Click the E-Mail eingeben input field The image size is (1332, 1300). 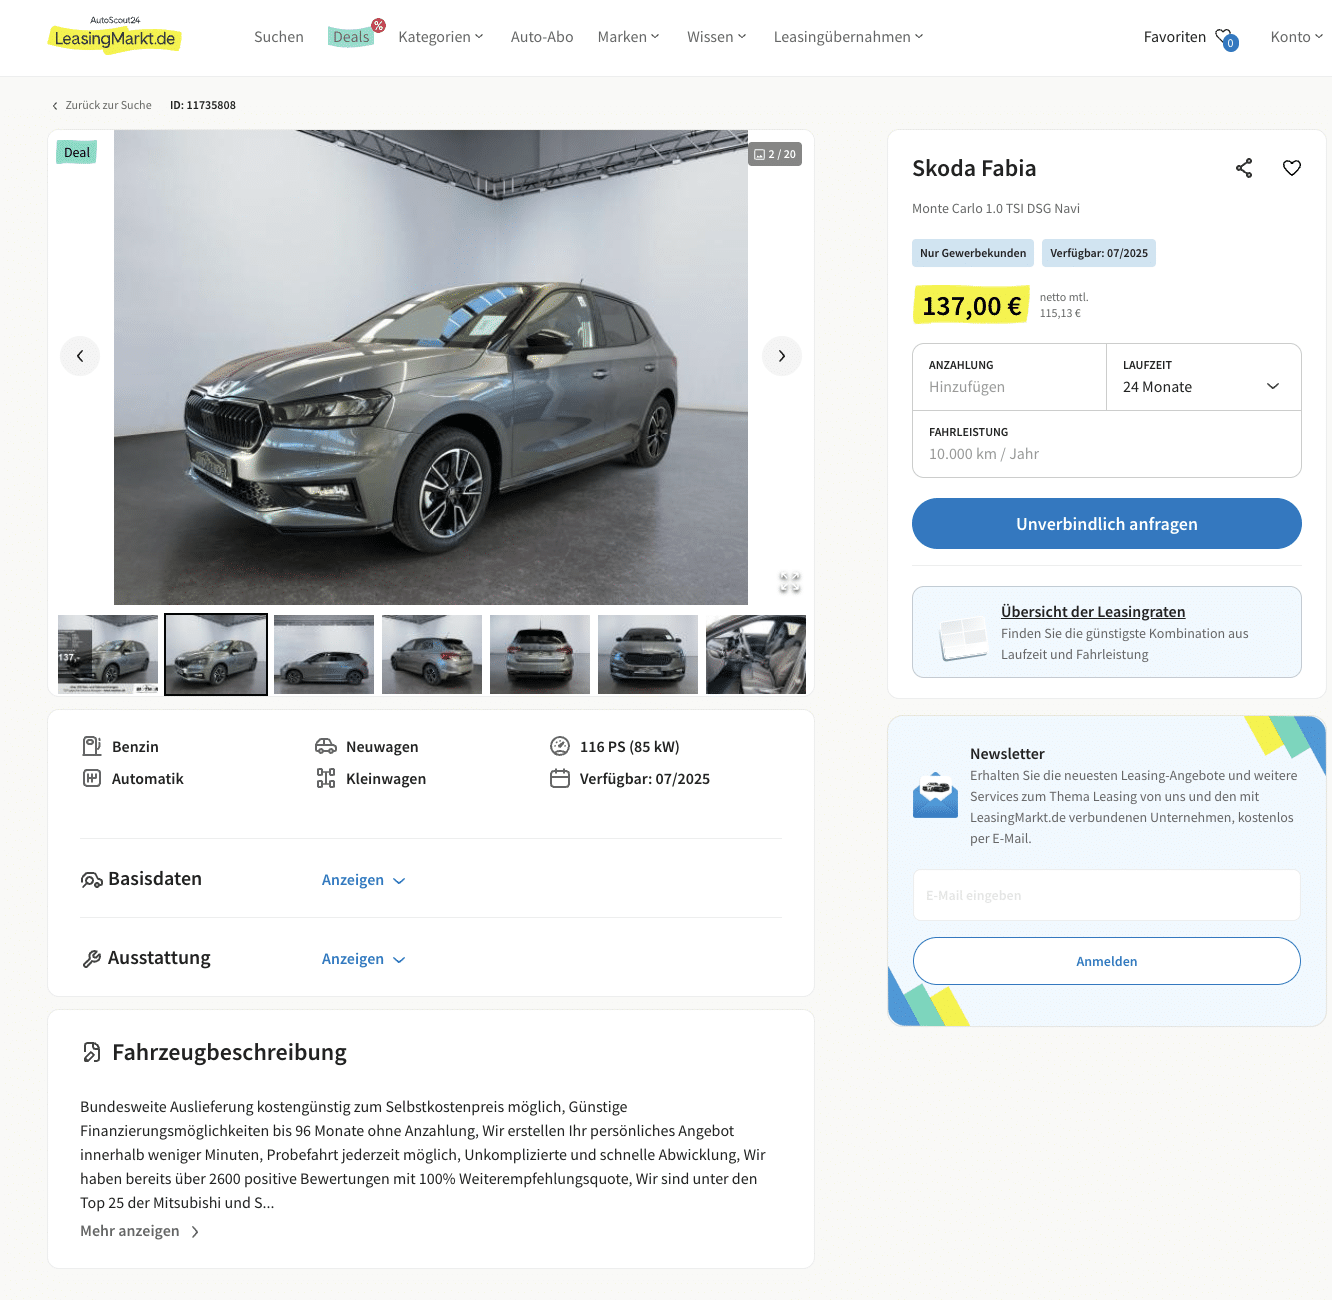click(x=1107, y=895)
